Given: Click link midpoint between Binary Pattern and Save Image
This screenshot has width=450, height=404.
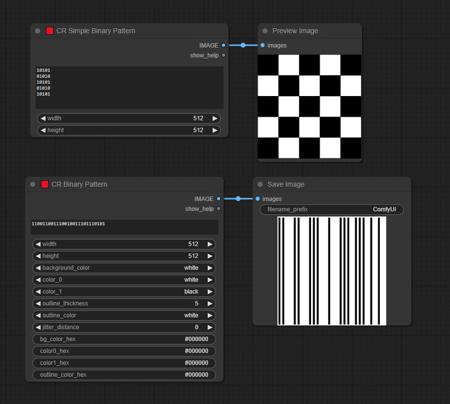Looking at the screenshot, I should [238, 199].
